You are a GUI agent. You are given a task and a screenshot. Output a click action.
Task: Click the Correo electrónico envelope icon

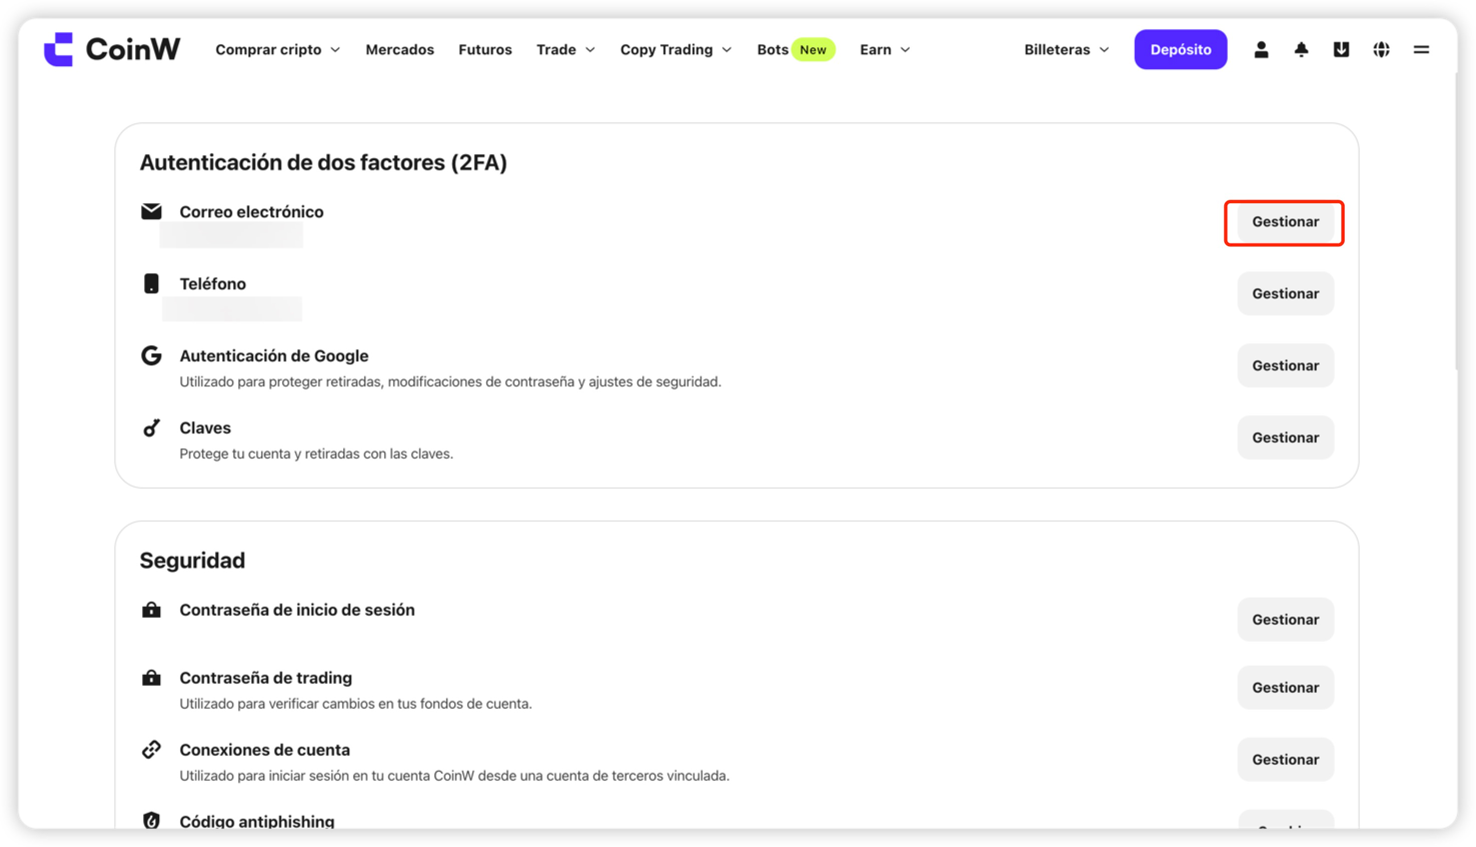(x=151, y=211)
